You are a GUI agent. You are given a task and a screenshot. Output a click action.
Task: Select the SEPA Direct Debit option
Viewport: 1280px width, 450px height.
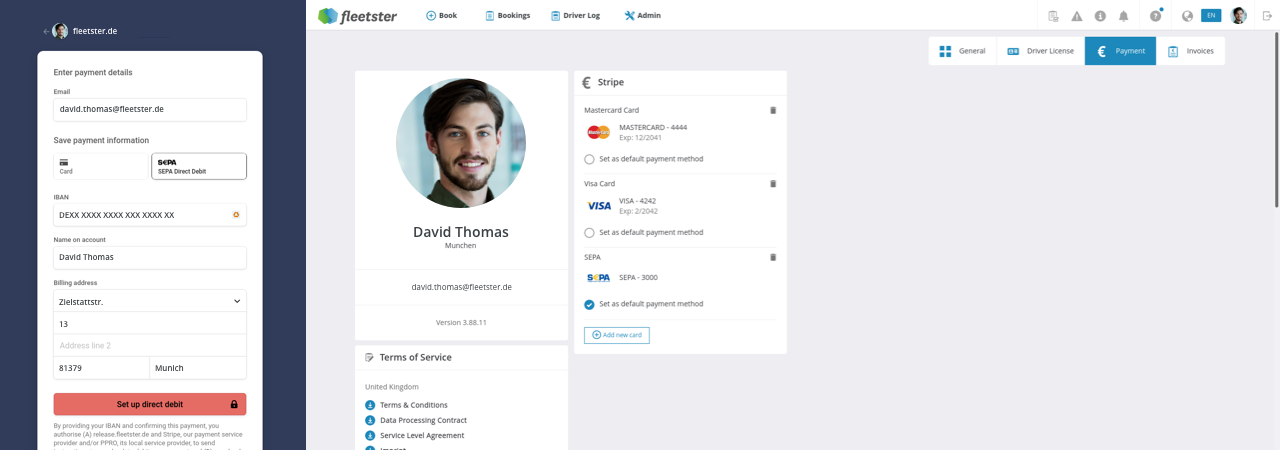199,166
